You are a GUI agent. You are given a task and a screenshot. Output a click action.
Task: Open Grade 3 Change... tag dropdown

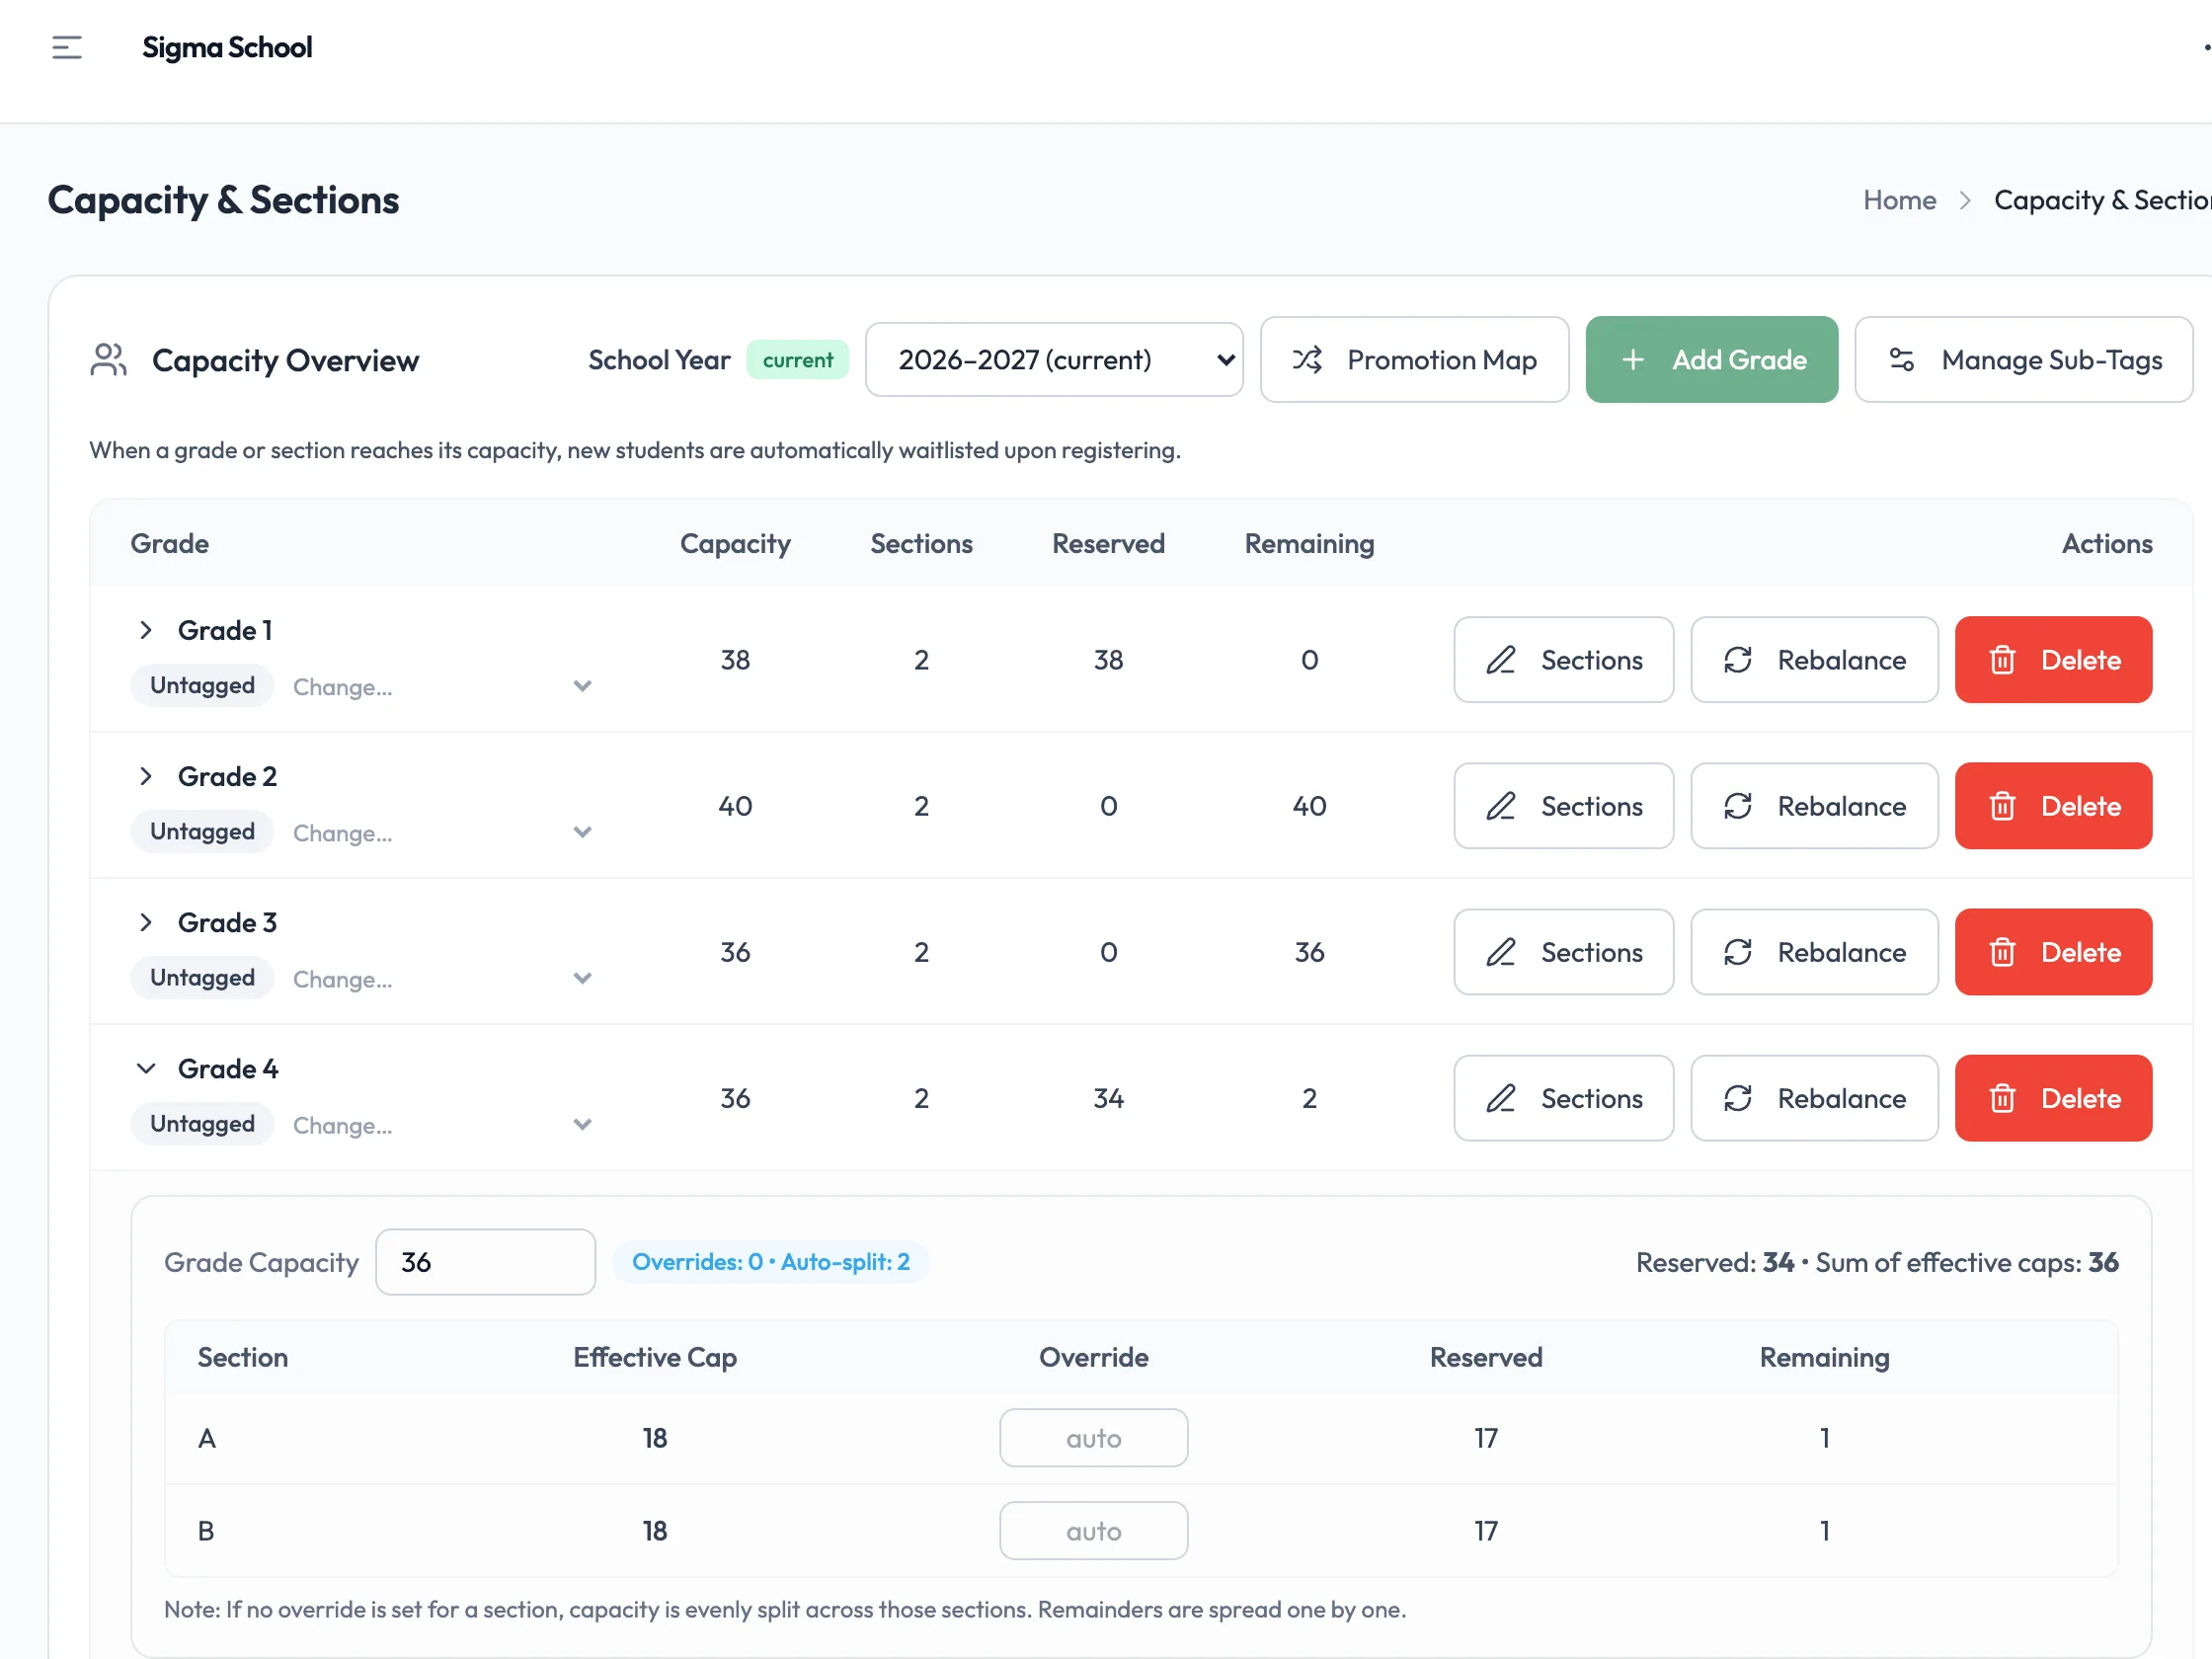[x=442, y=979]
